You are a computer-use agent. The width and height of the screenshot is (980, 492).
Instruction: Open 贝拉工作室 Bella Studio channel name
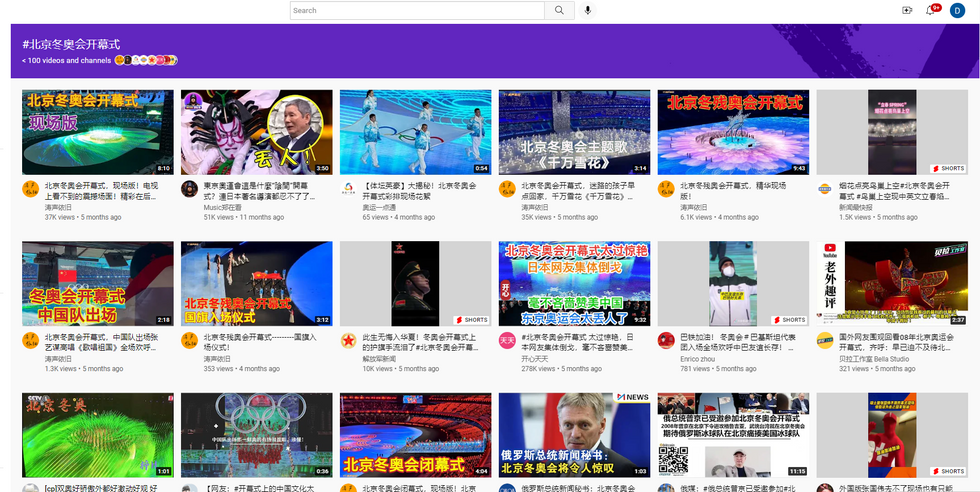pyautogui.click(x=874, y=359)
